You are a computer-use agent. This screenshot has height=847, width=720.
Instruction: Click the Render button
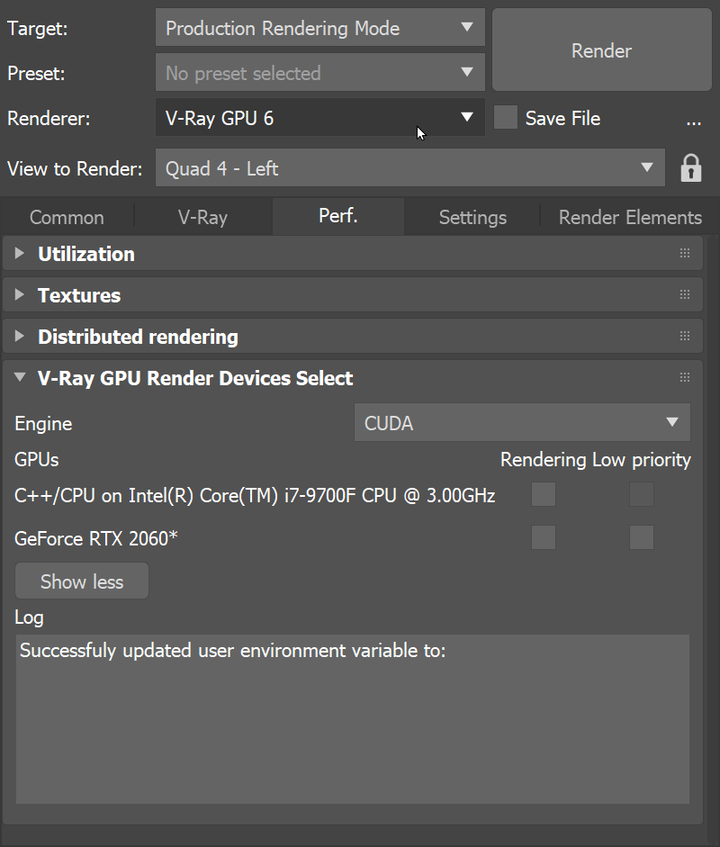(x=600, y=50)
